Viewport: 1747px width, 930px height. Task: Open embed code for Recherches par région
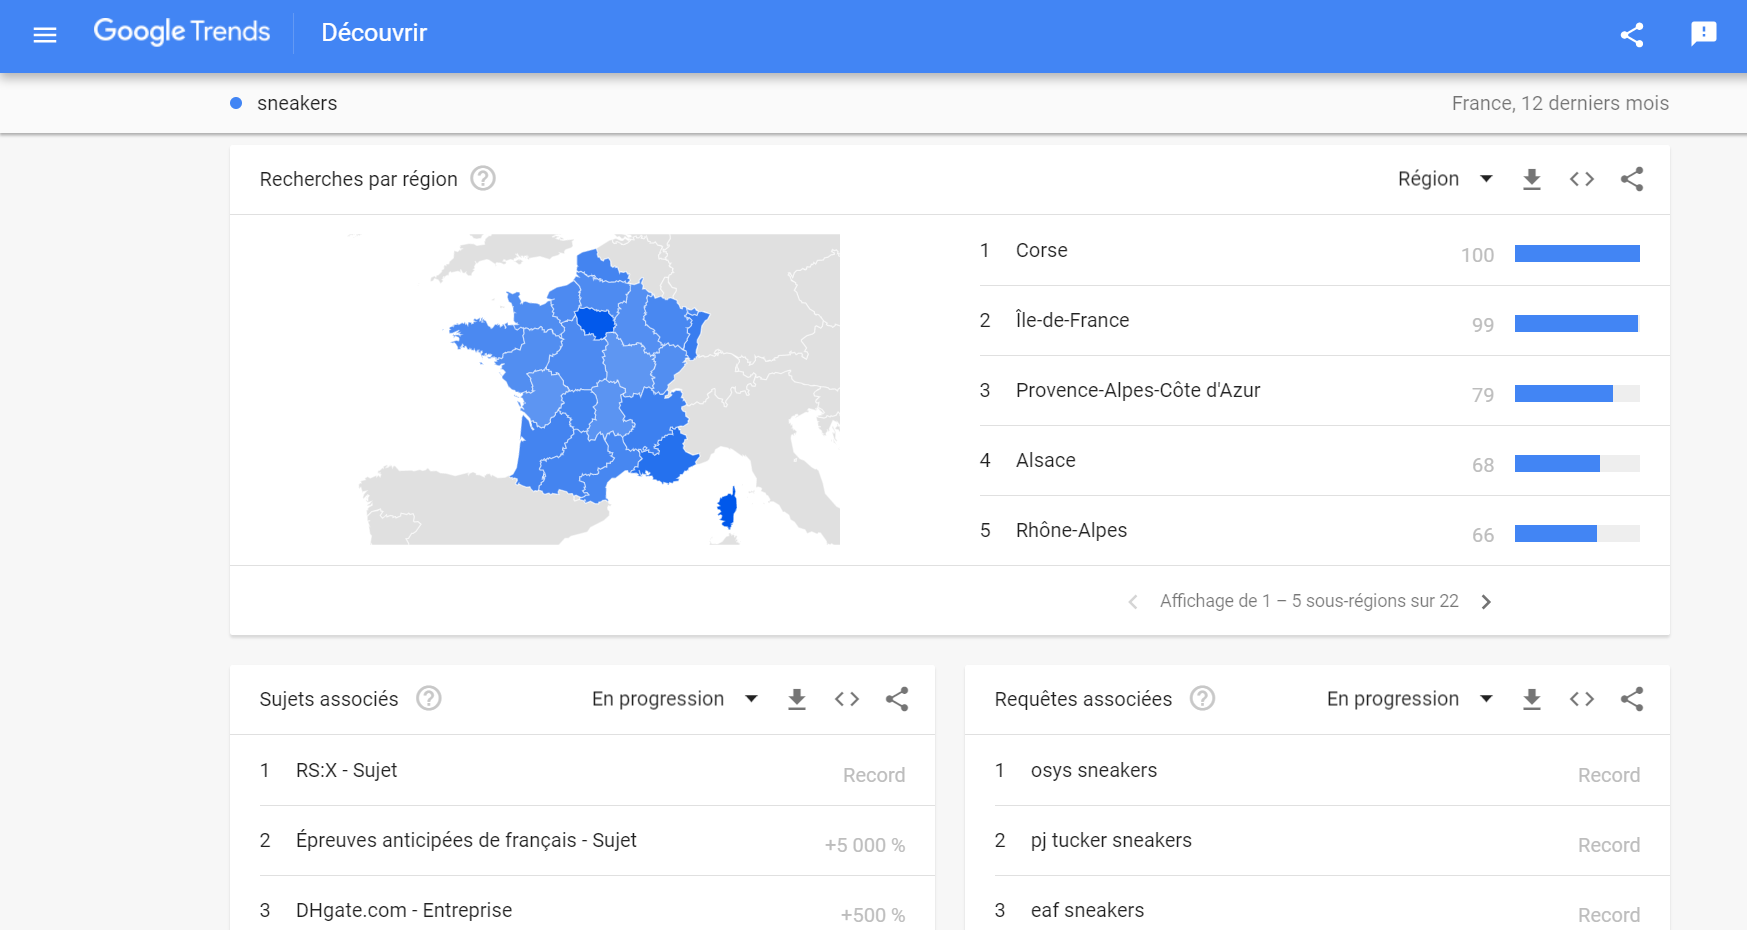click(x=1581, y=179)
